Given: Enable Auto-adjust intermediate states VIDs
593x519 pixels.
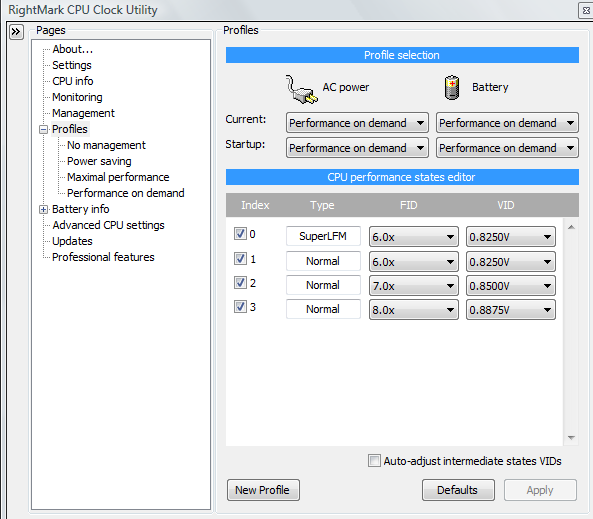Looking at the screenshot, I should pyautogui.click(x=374, y=461).
